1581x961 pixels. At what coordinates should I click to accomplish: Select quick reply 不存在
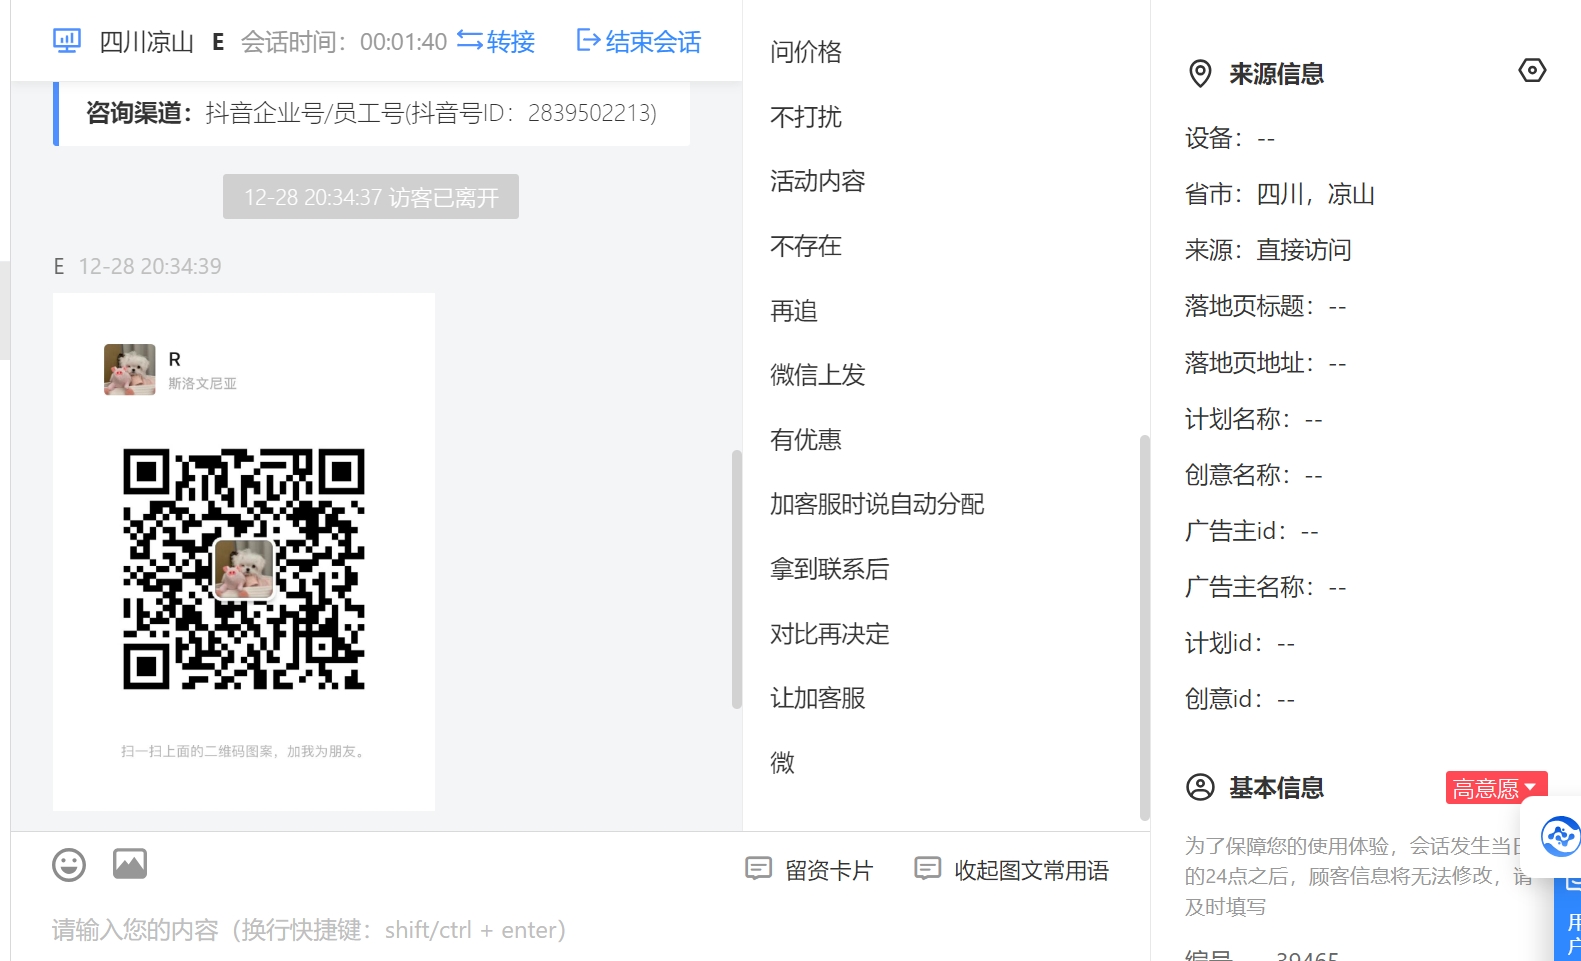[806, 246]
